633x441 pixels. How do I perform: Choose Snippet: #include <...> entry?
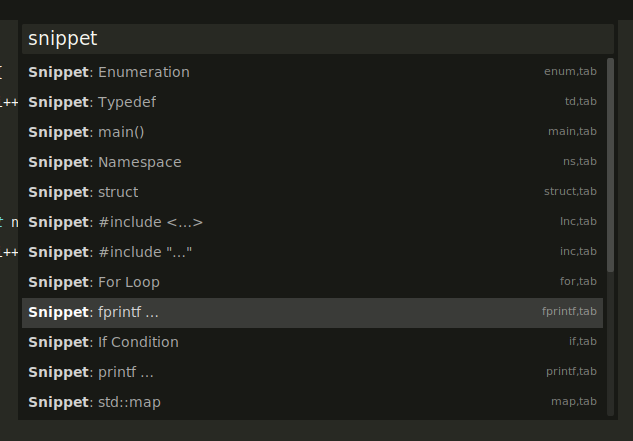point(116,222)
